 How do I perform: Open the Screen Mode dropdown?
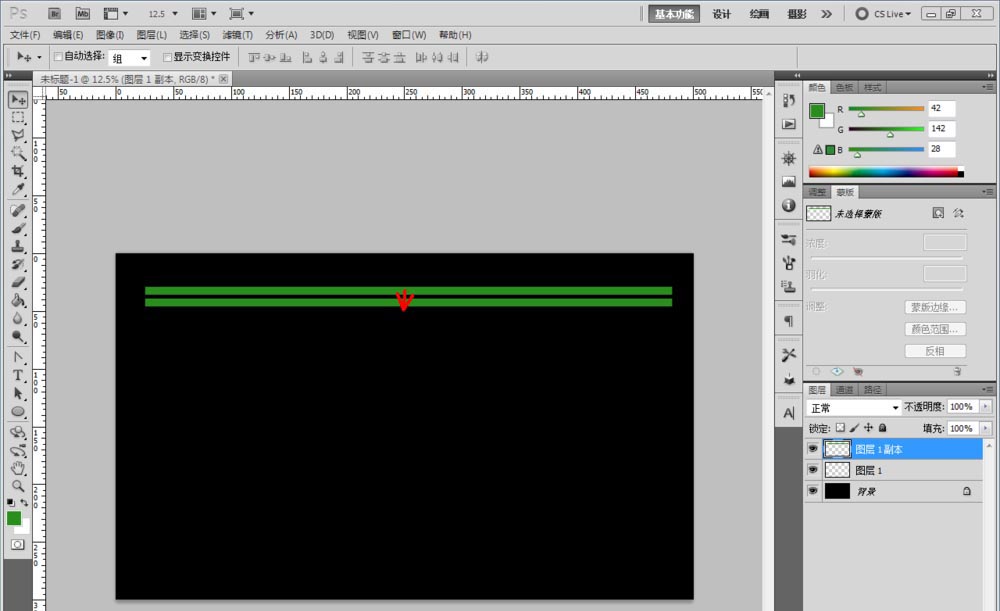(x=241, y=13)
